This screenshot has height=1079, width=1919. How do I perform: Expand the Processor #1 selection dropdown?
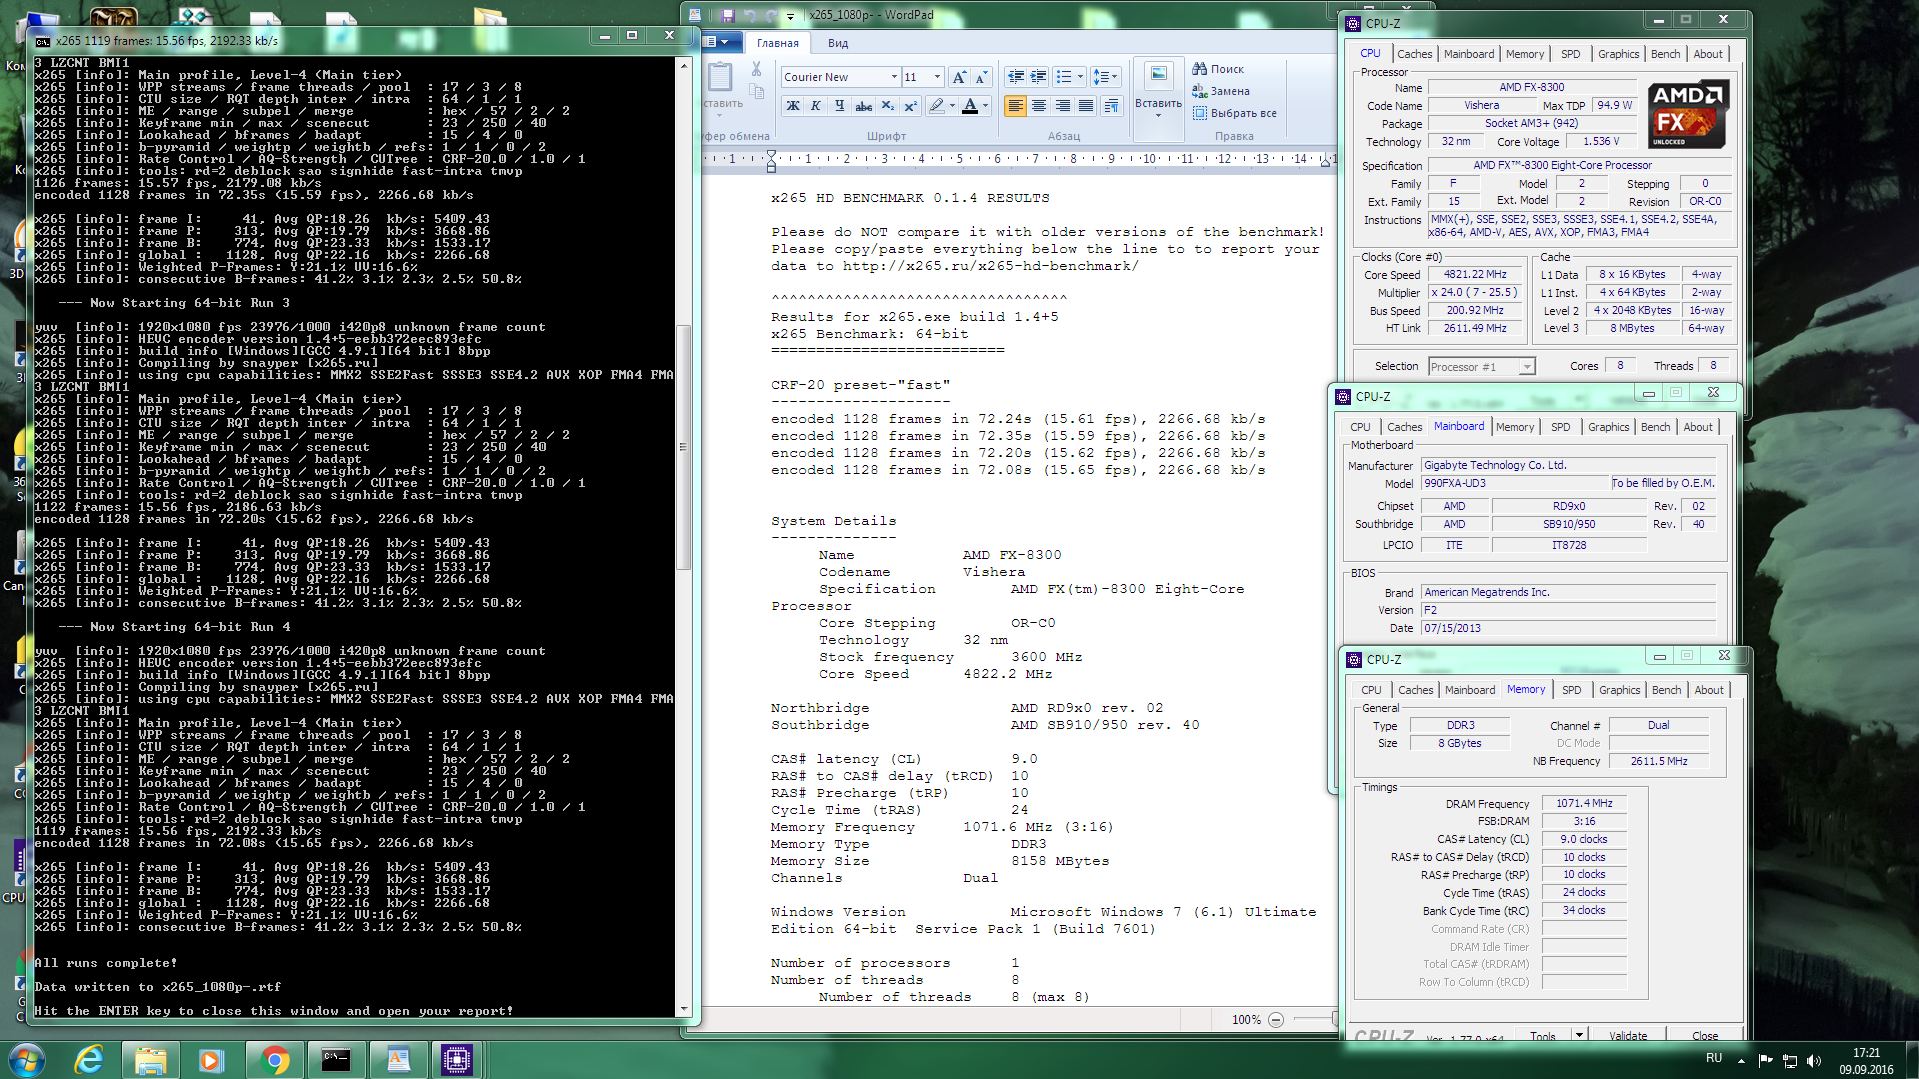1526,367
